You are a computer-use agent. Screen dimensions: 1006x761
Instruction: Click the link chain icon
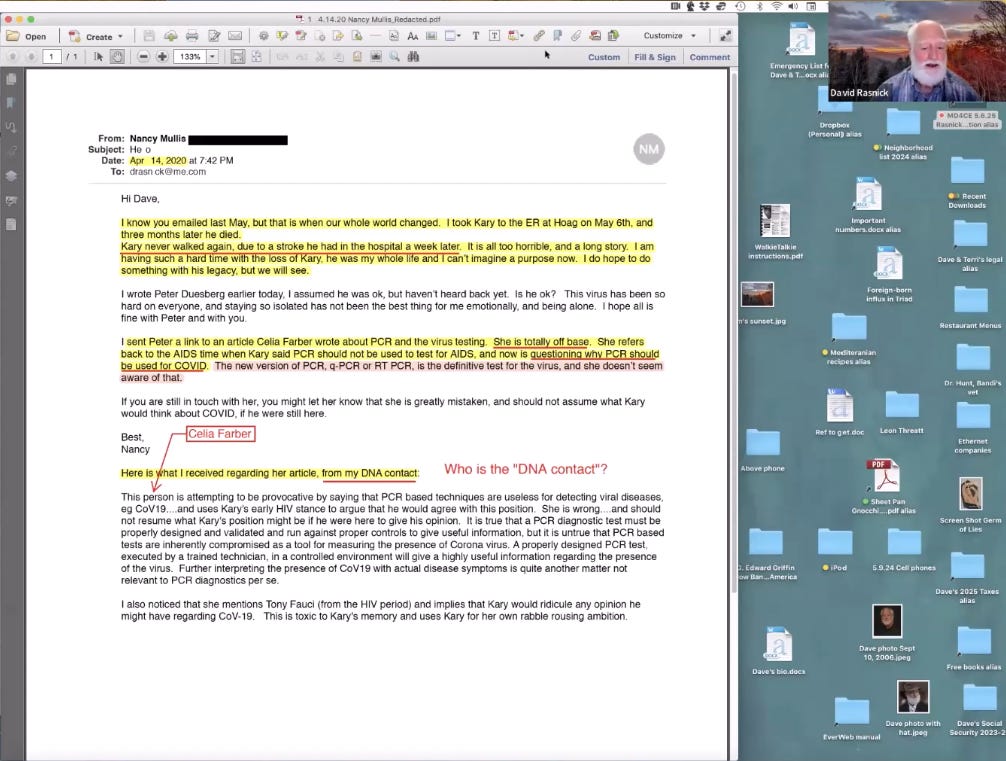tap(539, 36)
